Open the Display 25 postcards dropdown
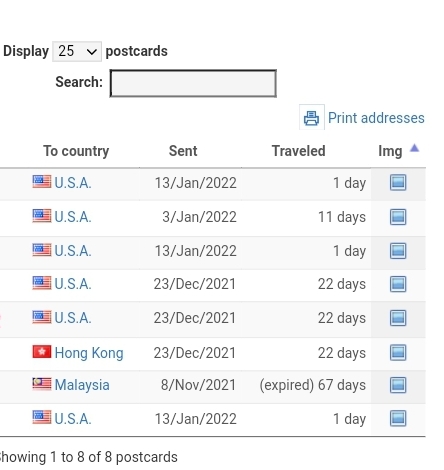The width and height of the screenshot is (444, 470). click(x=77, y=51)
